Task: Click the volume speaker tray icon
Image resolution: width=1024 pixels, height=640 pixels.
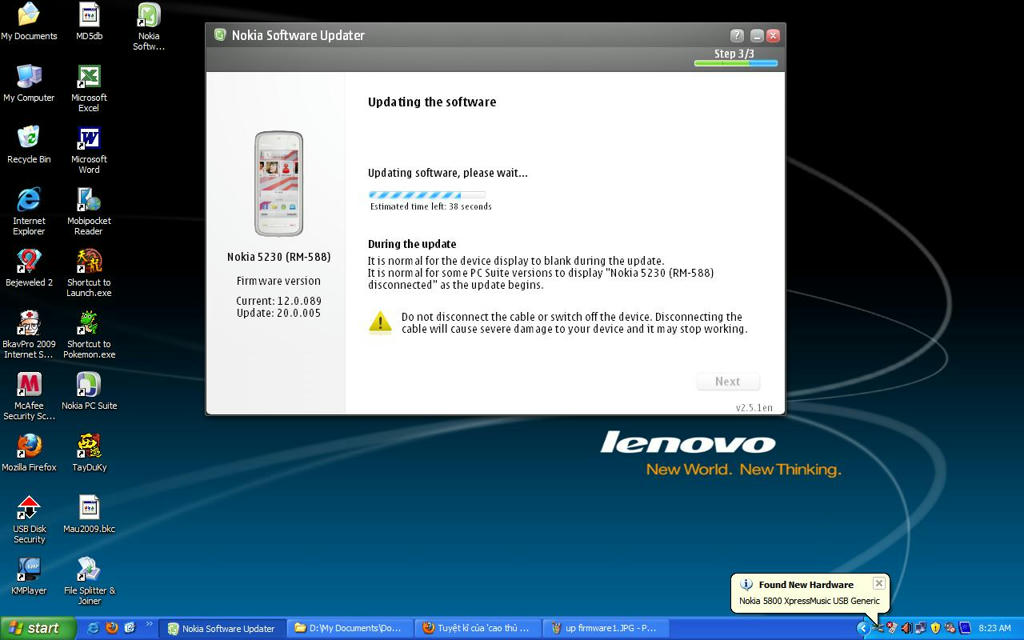Action: pyautogui.click(x=906, y=628)
